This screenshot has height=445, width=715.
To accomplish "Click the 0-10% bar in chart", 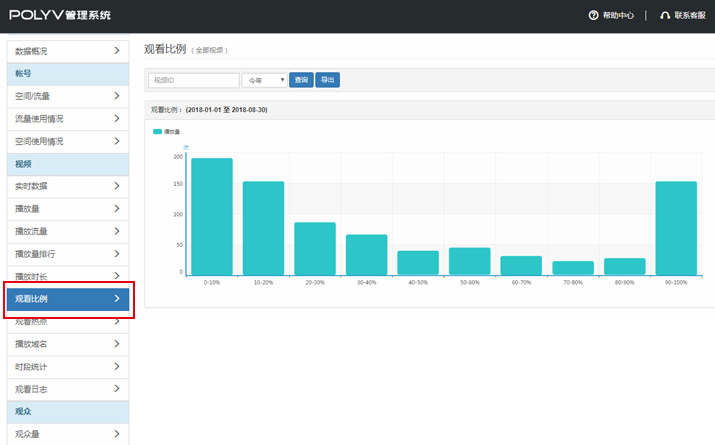I will [211, 217].
